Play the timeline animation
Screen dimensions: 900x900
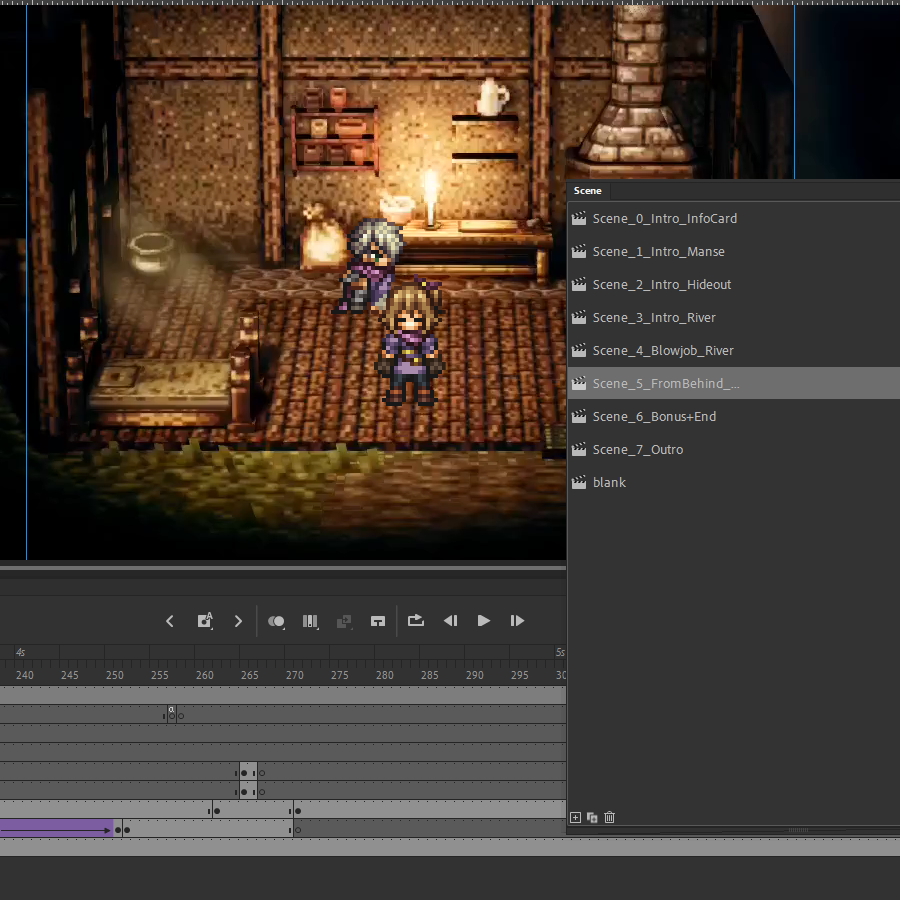click(484, 620)
